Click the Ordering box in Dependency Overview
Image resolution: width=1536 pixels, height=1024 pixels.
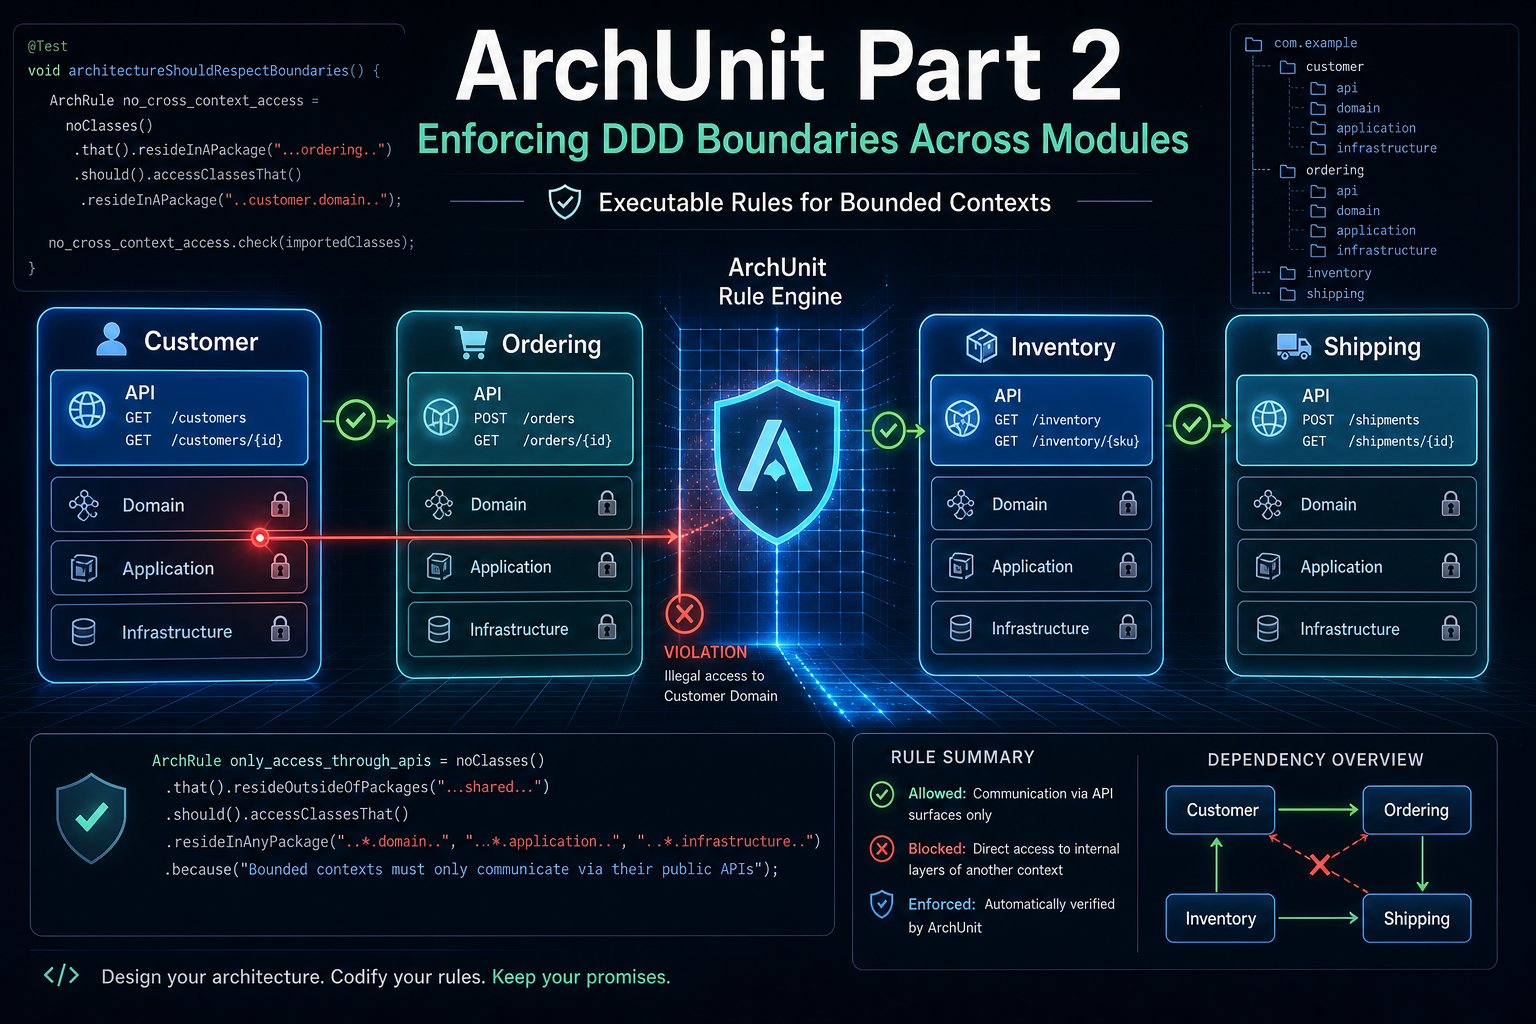[1417, 810]
